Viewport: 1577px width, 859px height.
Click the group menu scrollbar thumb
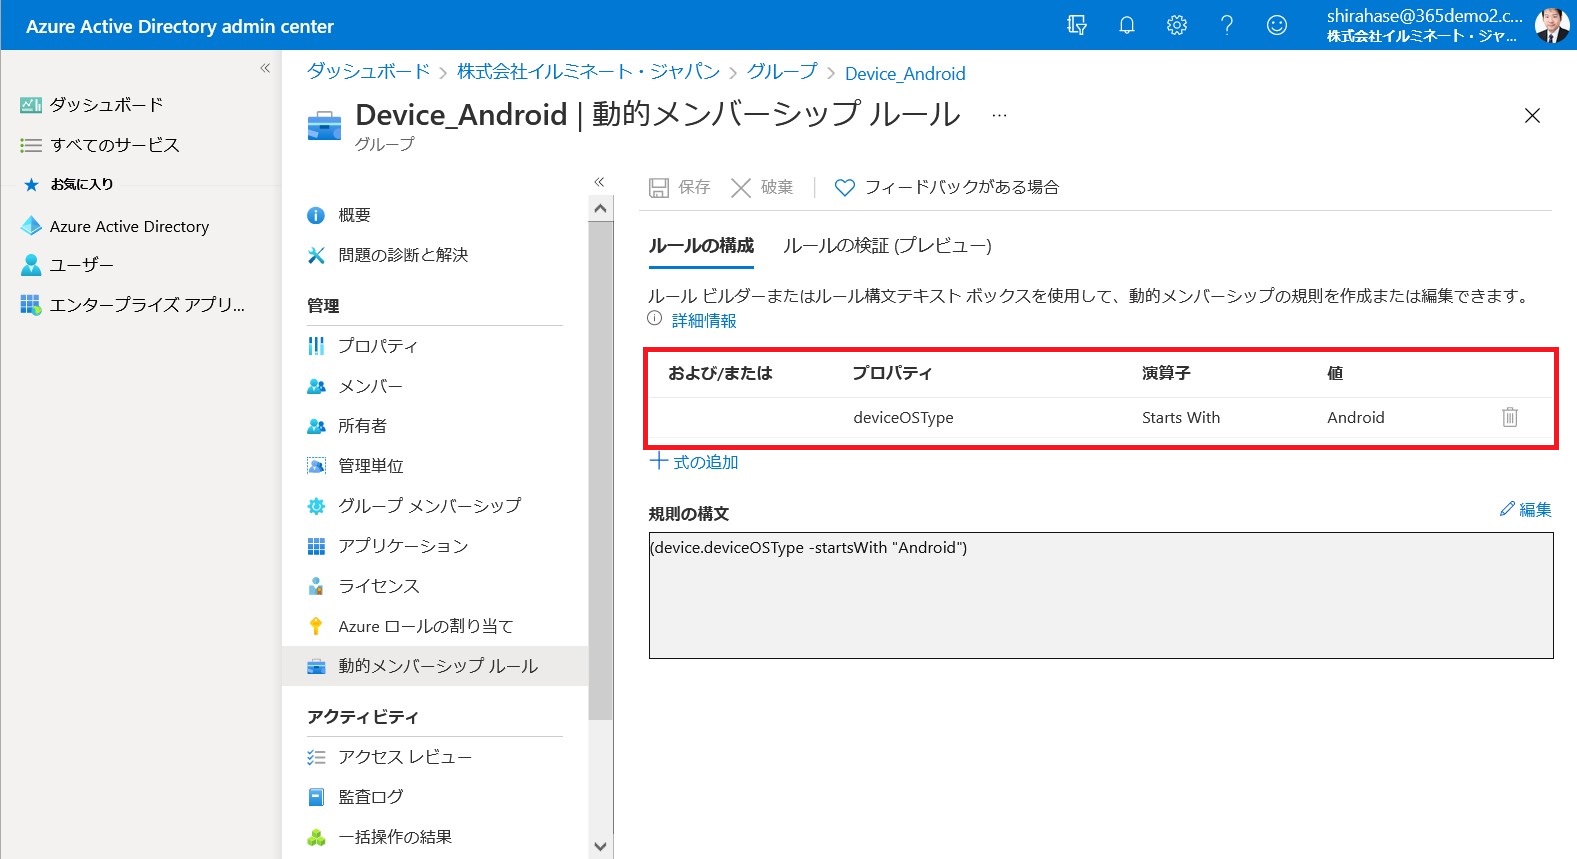[600, 470]
